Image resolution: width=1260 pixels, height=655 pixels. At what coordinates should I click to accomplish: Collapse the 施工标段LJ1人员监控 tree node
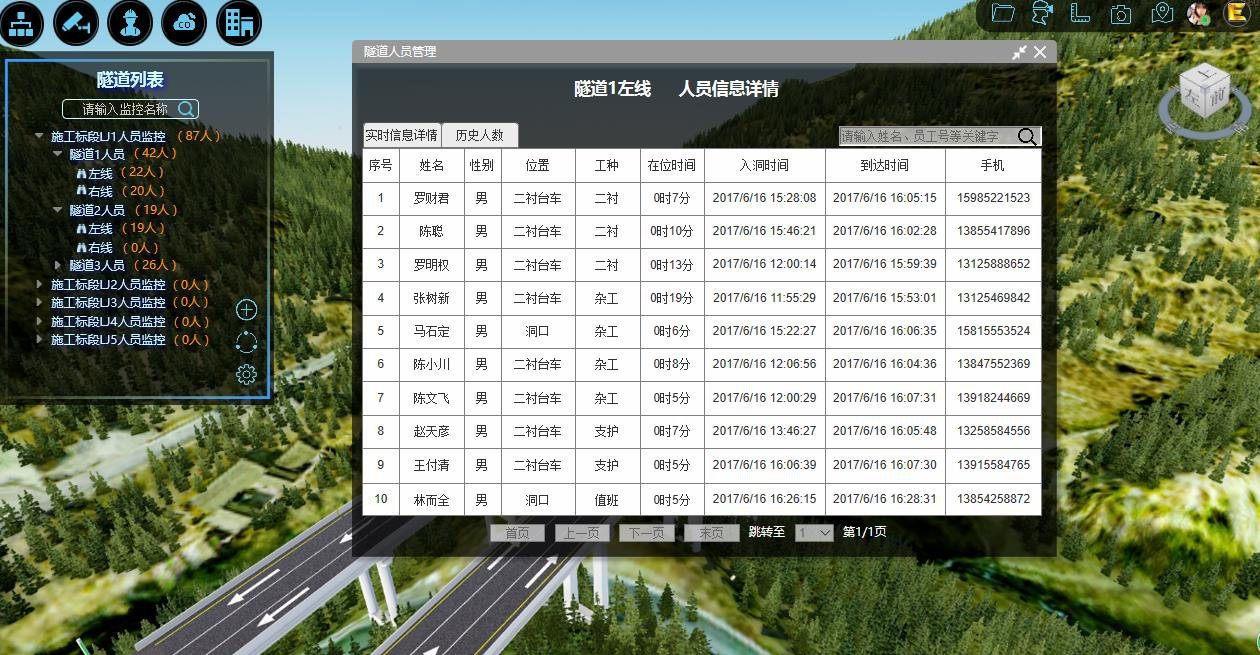tap(39, 136)
